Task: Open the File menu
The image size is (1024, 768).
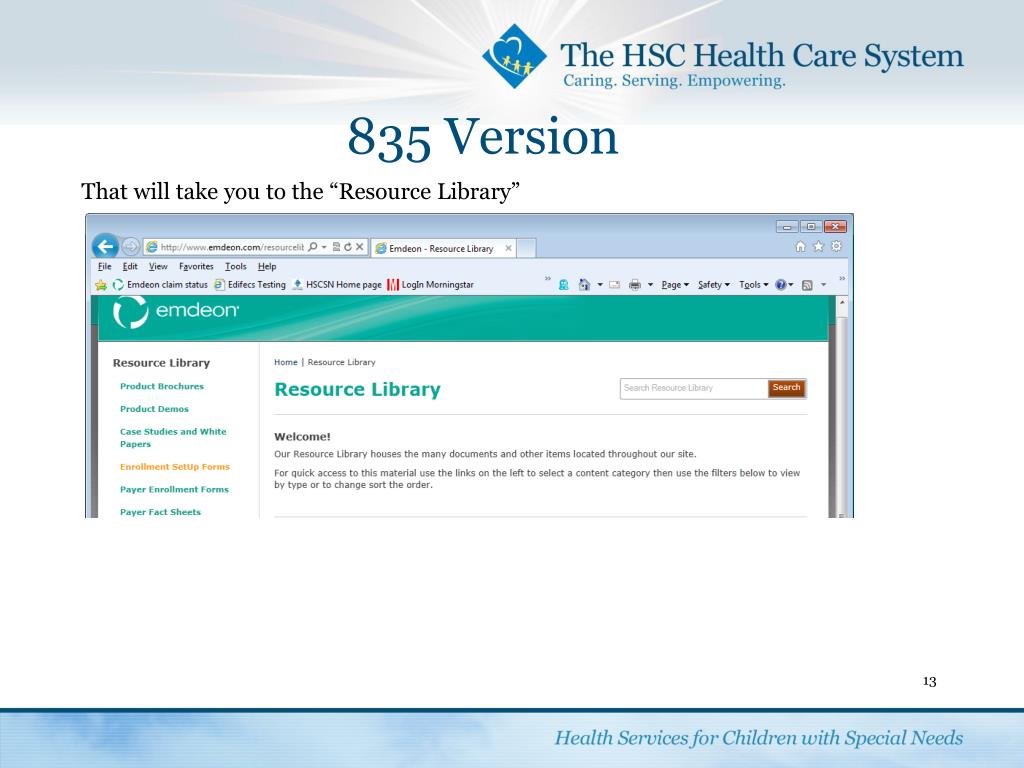Action: 104,266
